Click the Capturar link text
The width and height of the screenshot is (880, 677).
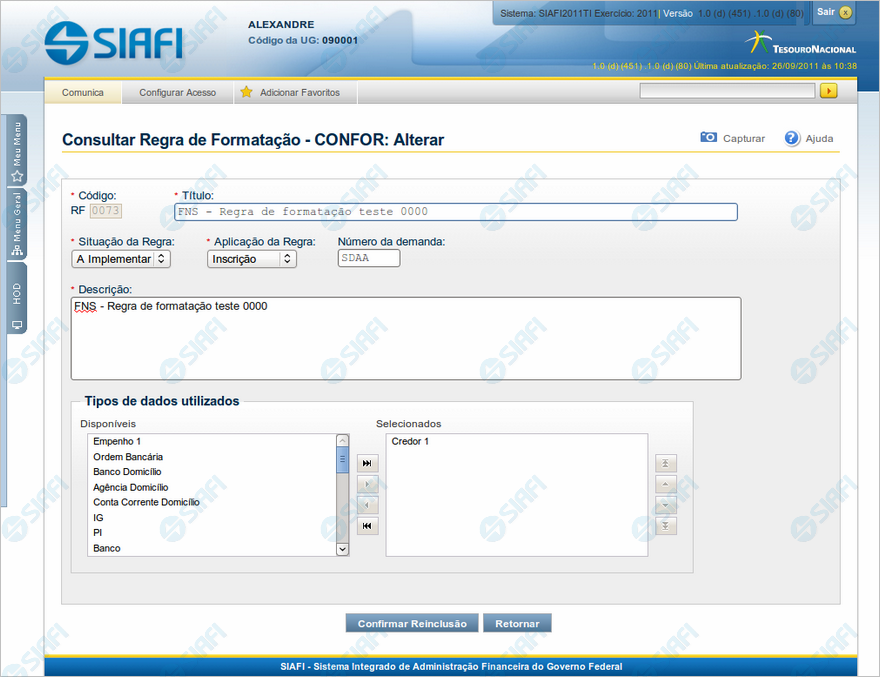pyautogui.click(x=744, y=138)
